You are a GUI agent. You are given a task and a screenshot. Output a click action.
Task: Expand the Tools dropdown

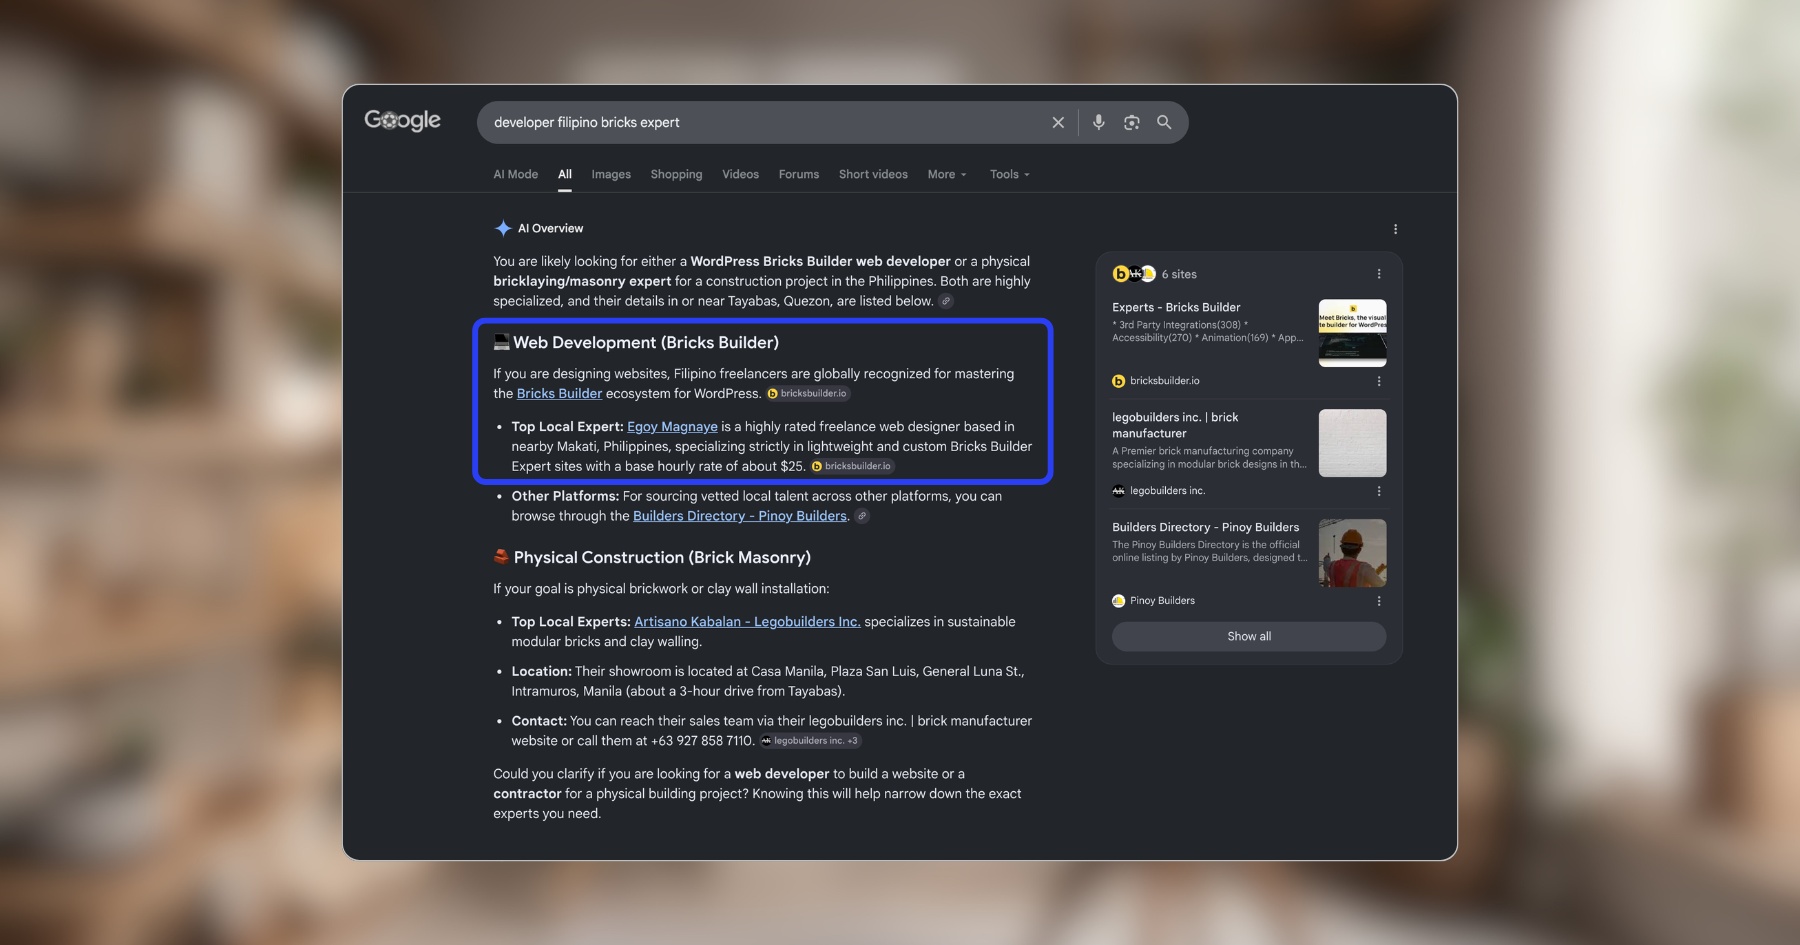coord(1010,174)
